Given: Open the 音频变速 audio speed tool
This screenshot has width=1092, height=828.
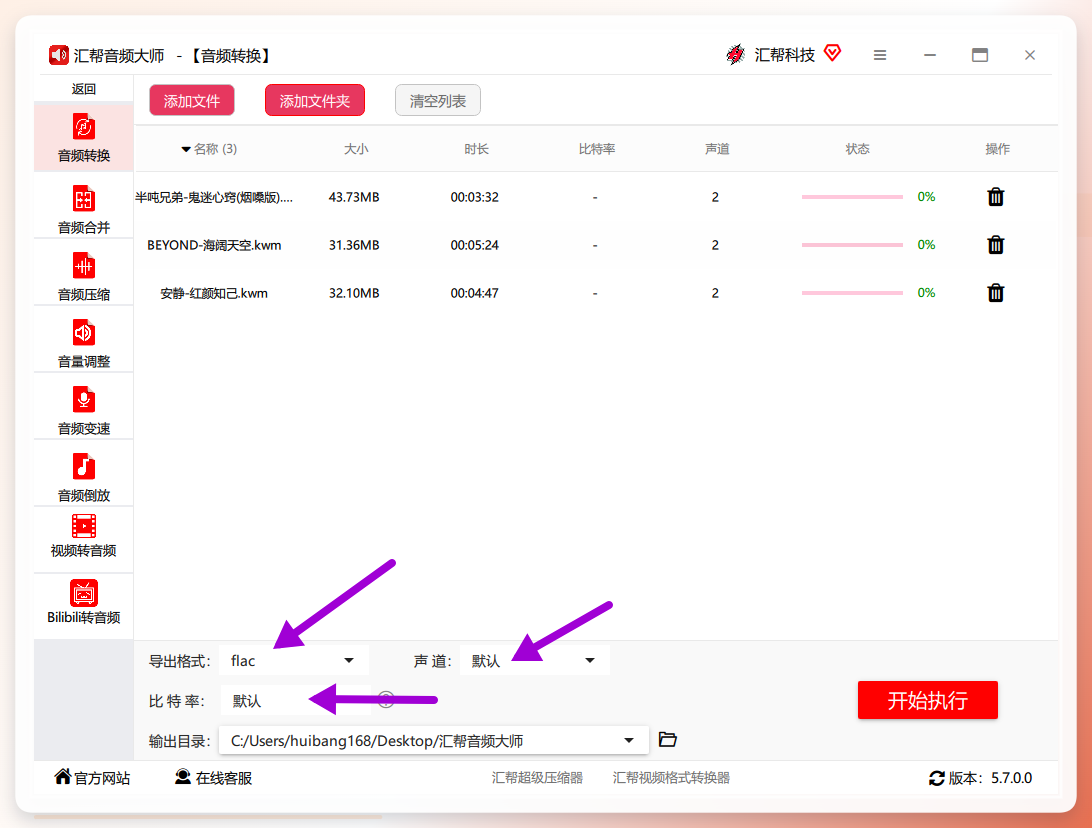Looking at the screenshot, I should click(x=84, y=409).
